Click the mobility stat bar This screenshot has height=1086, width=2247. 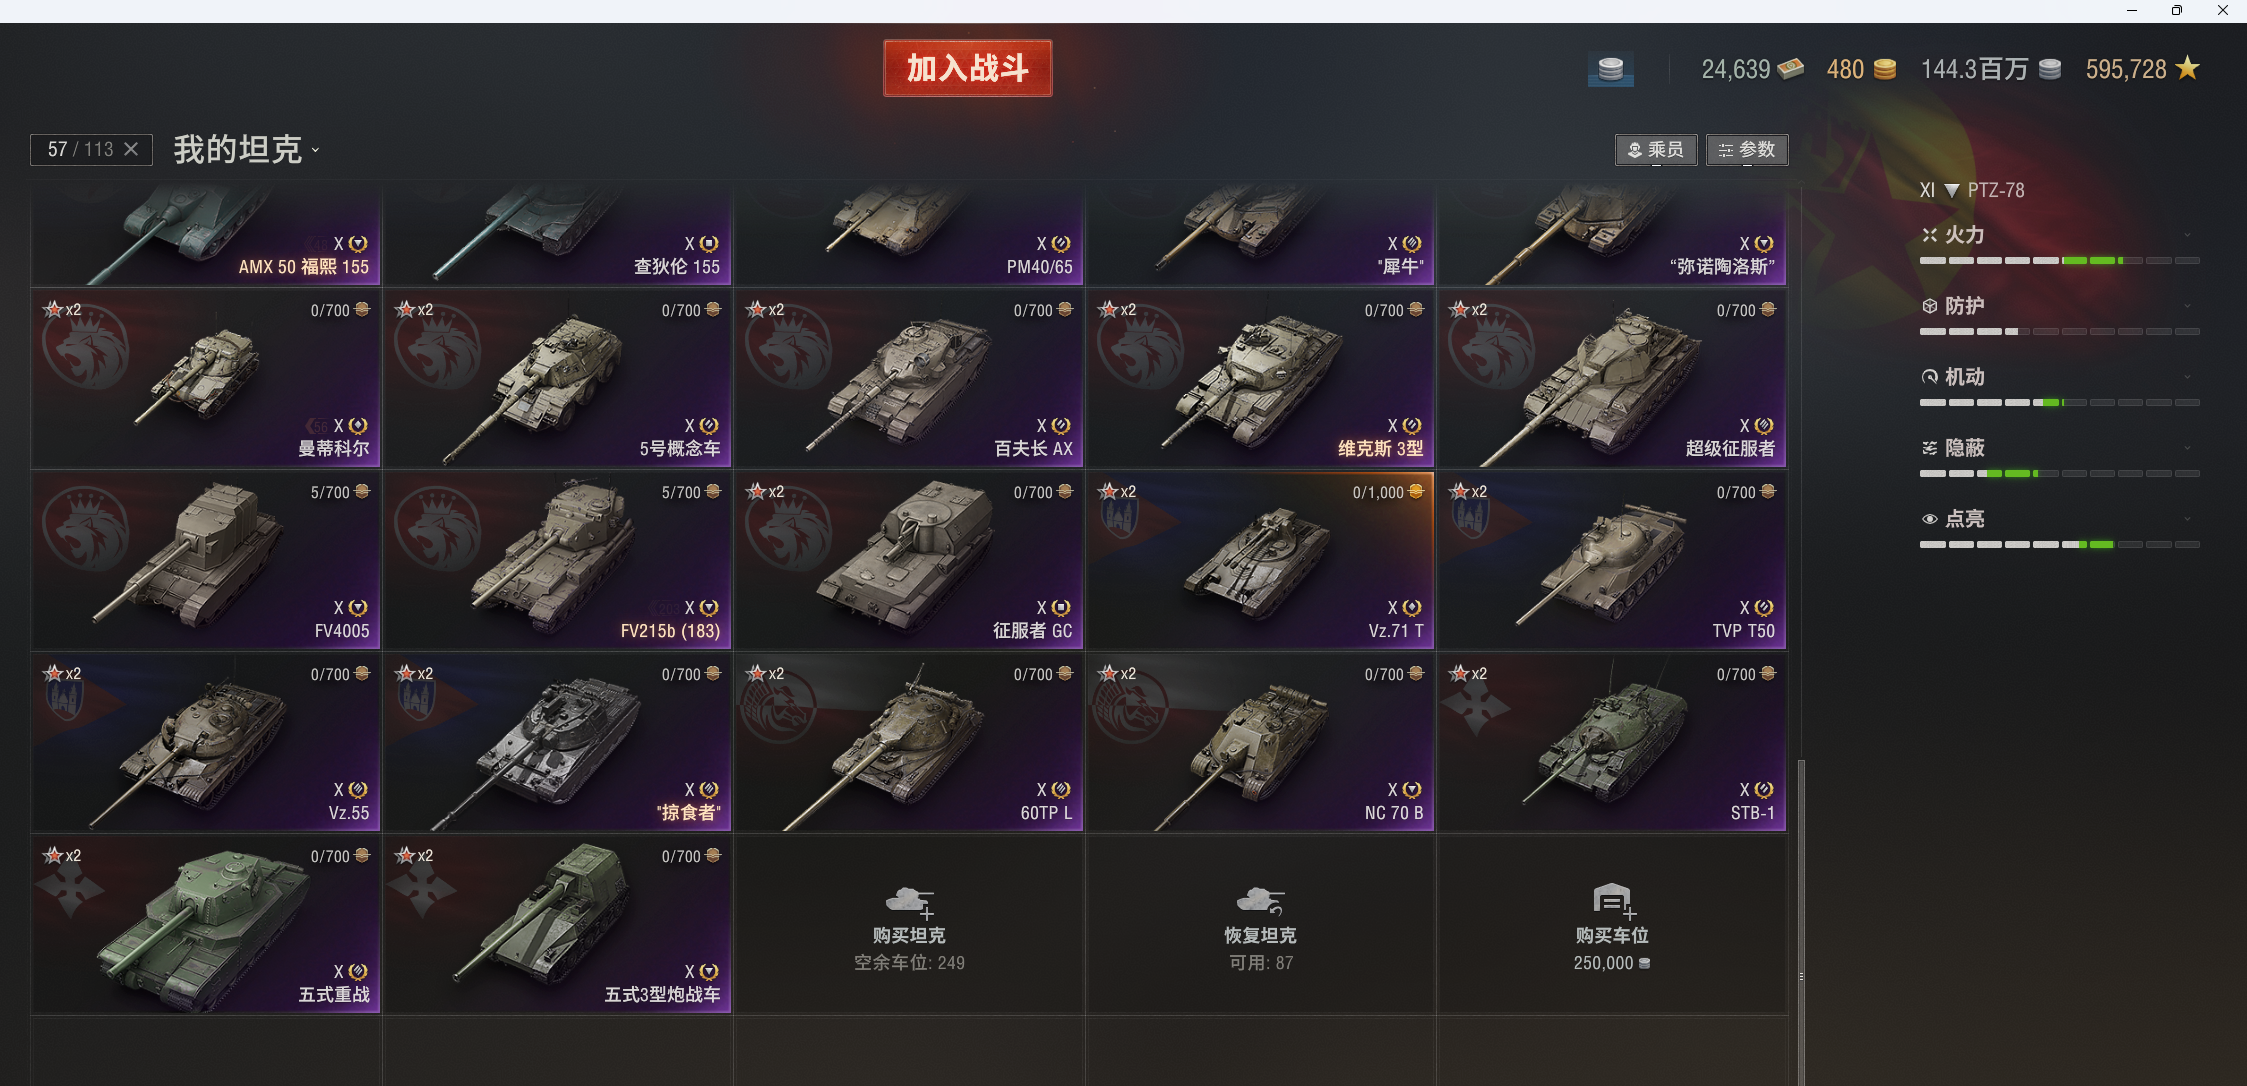pyautogui.click(x=2059, y=402)
